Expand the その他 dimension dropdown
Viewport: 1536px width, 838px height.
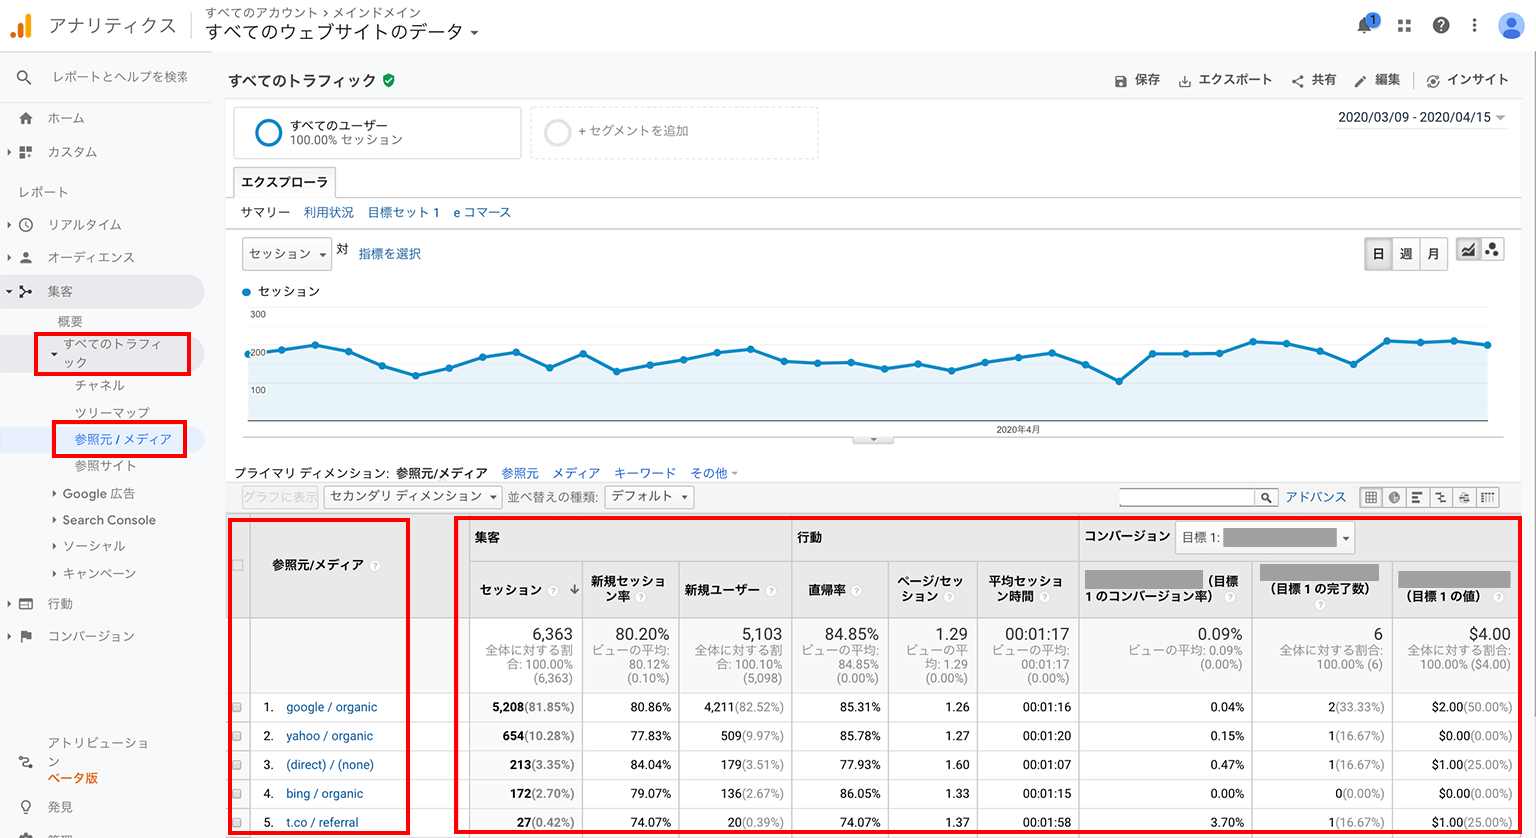[x=714, y=473]
